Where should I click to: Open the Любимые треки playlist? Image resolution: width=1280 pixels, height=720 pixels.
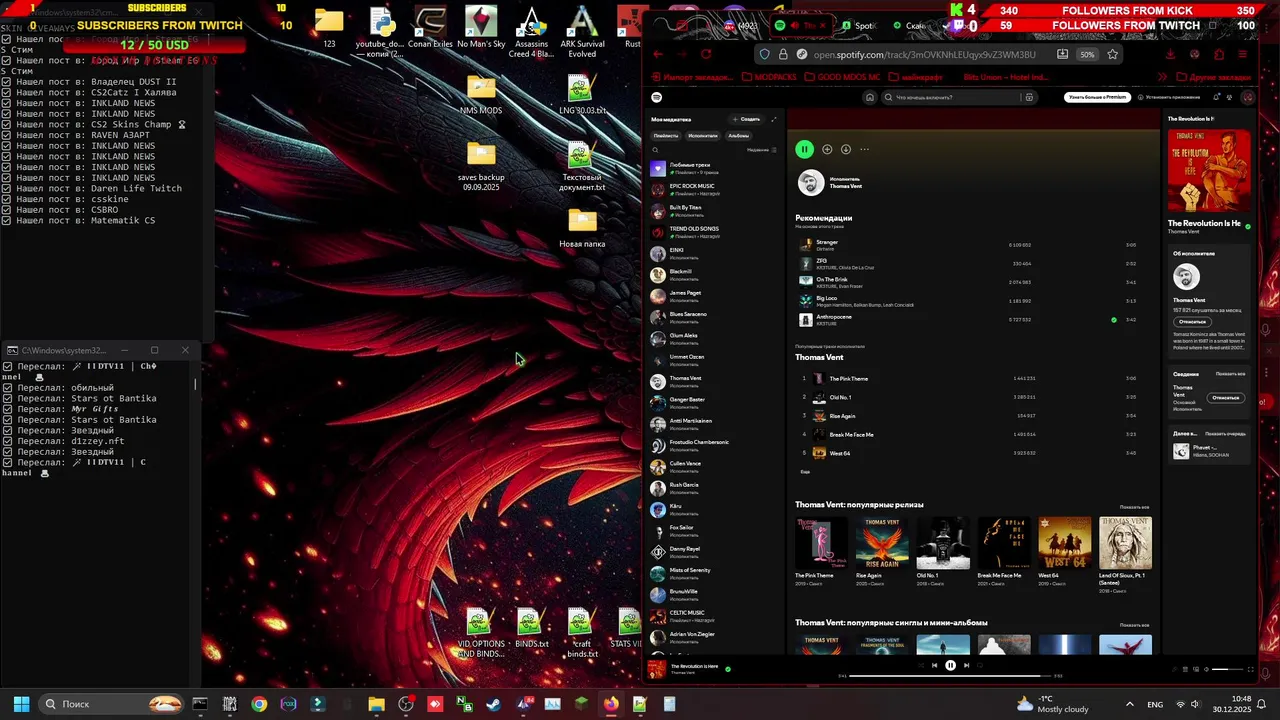pos(713,168)
